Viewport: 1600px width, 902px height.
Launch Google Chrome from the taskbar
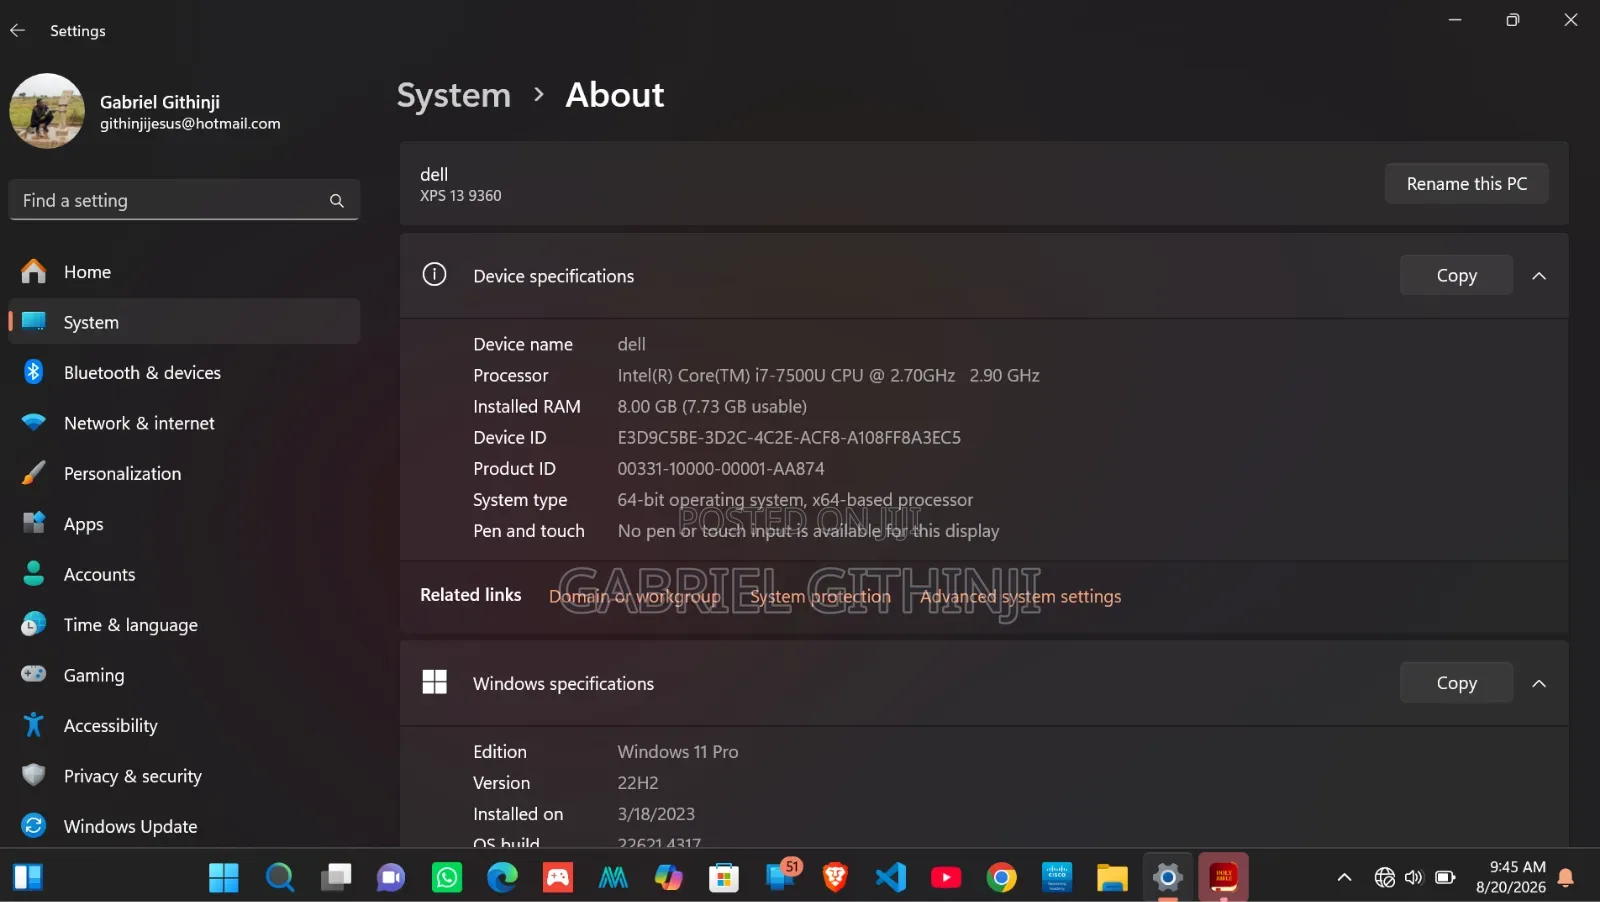1002,878
